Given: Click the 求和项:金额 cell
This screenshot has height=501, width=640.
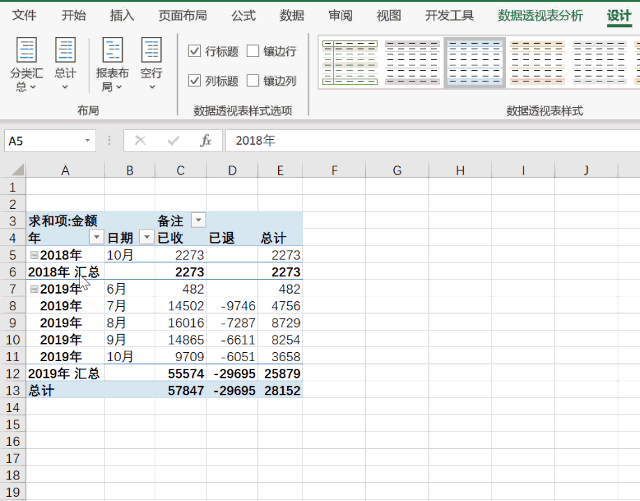Looking at the screenshot, I should (x=65, y=221).
